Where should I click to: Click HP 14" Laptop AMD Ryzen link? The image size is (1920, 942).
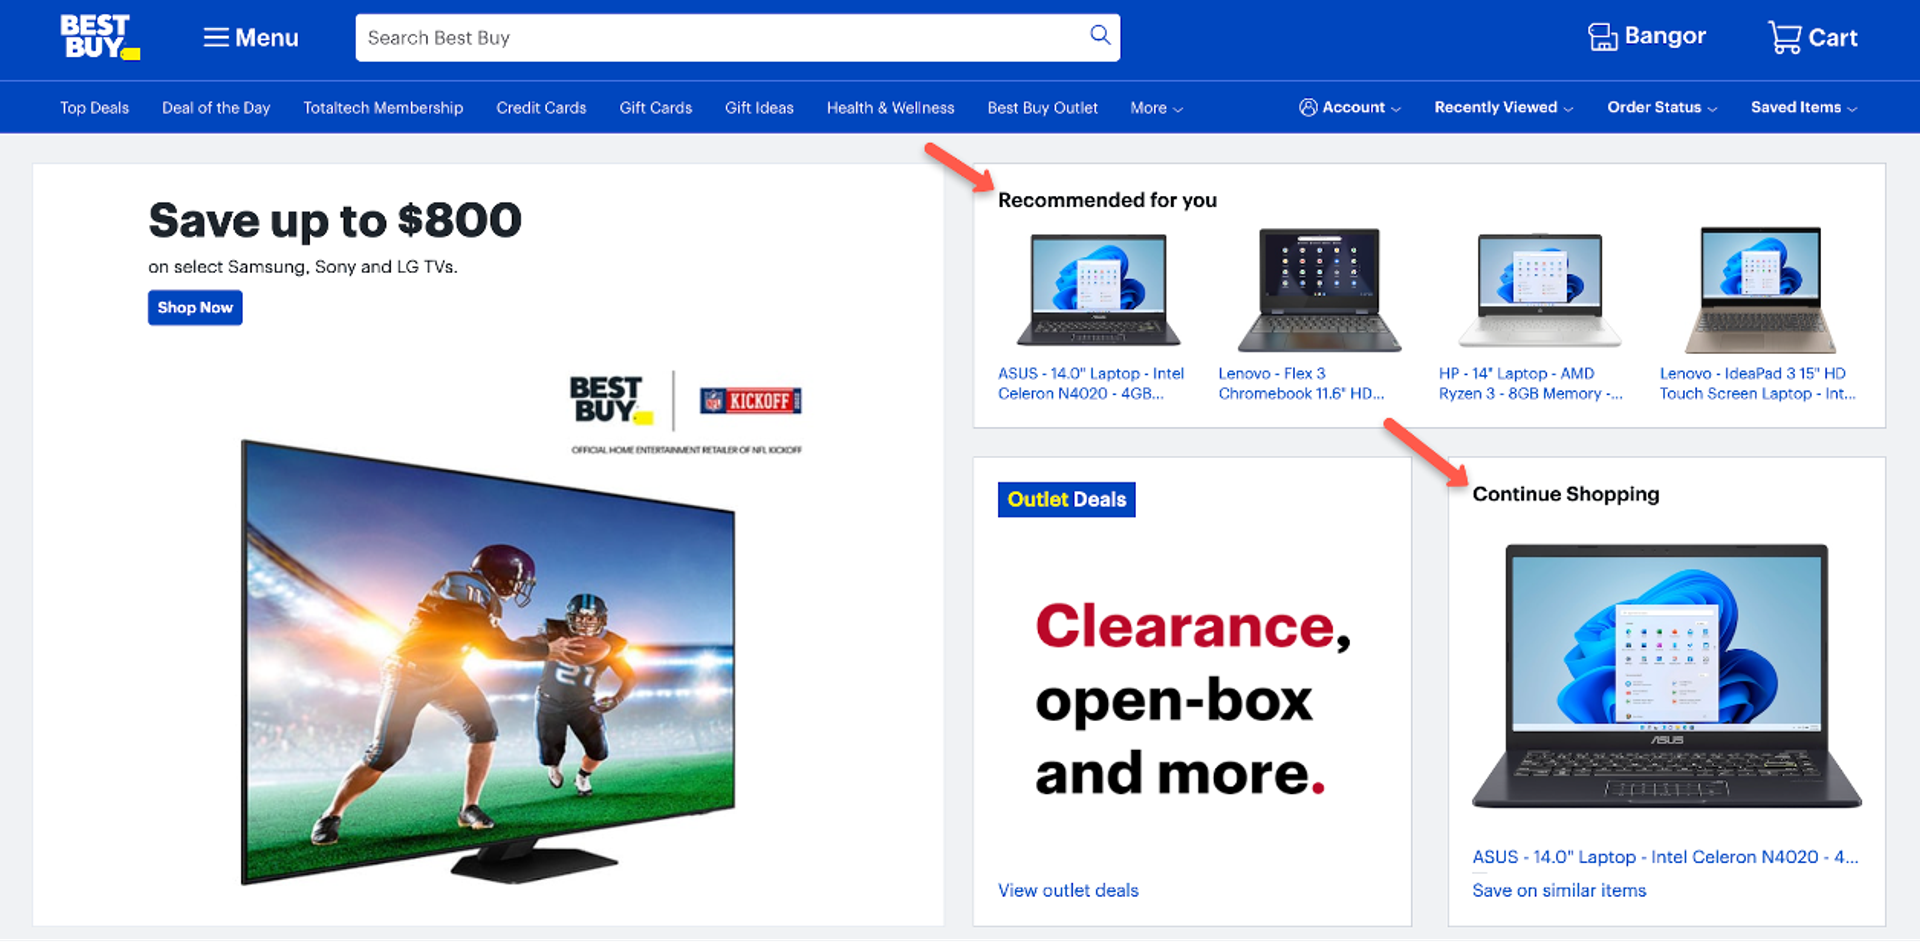click(x=1530, y=383)
